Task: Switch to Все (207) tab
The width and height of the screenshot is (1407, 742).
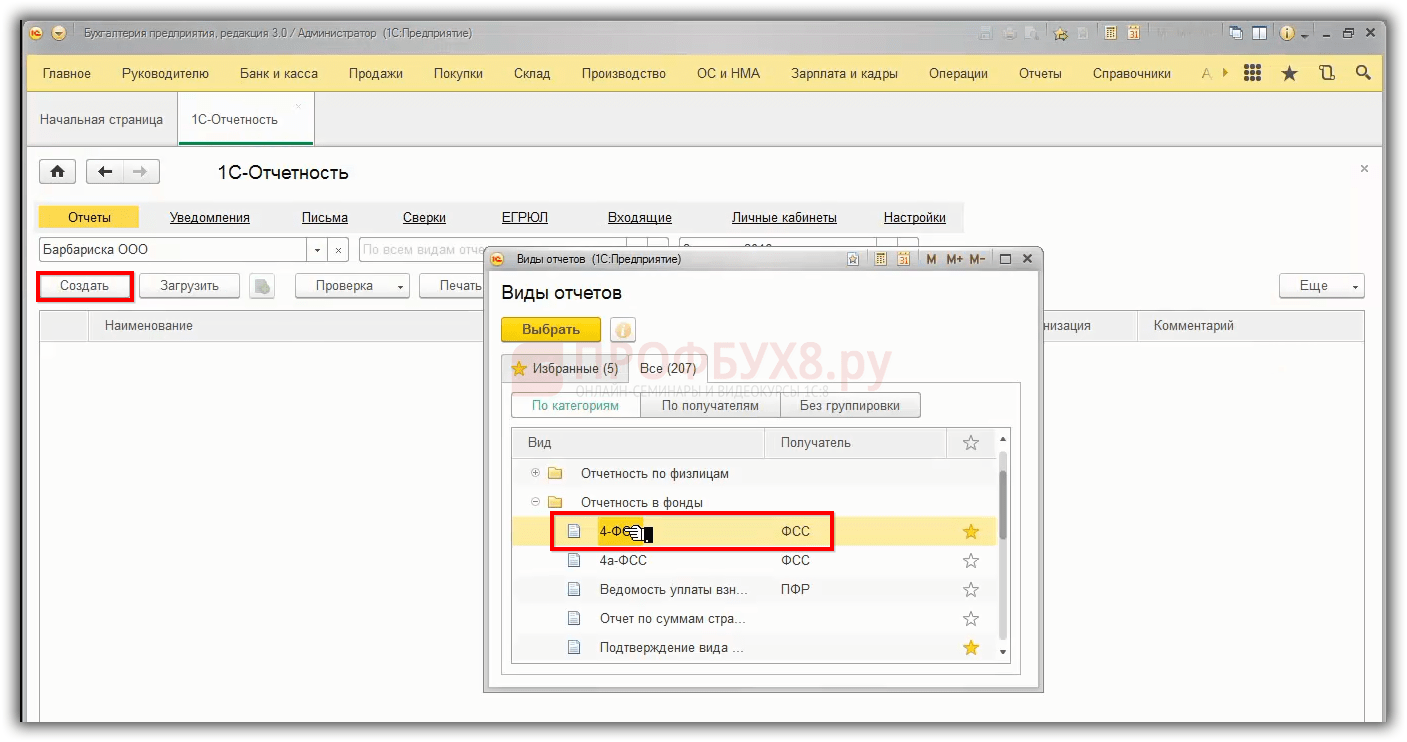Action: [x=668, y=368]
